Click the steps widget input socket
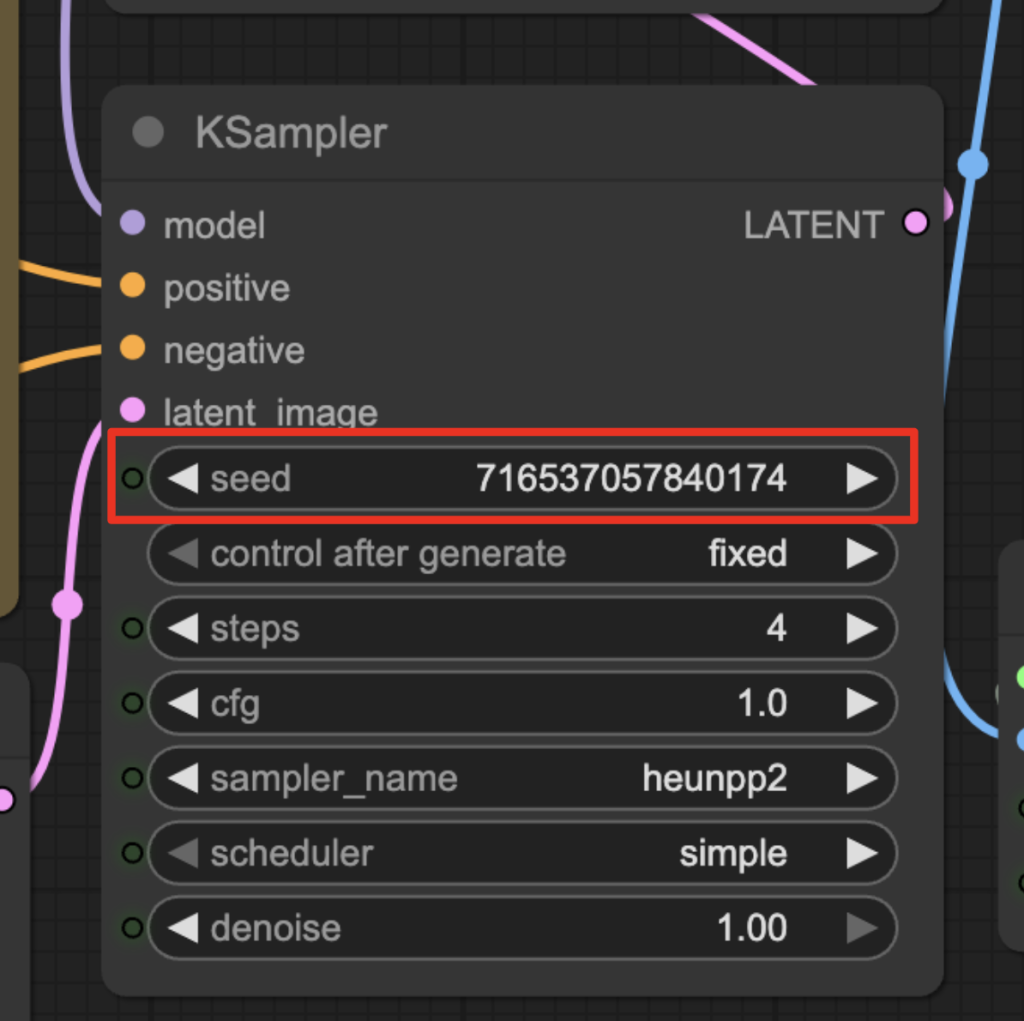 [132, 628]
